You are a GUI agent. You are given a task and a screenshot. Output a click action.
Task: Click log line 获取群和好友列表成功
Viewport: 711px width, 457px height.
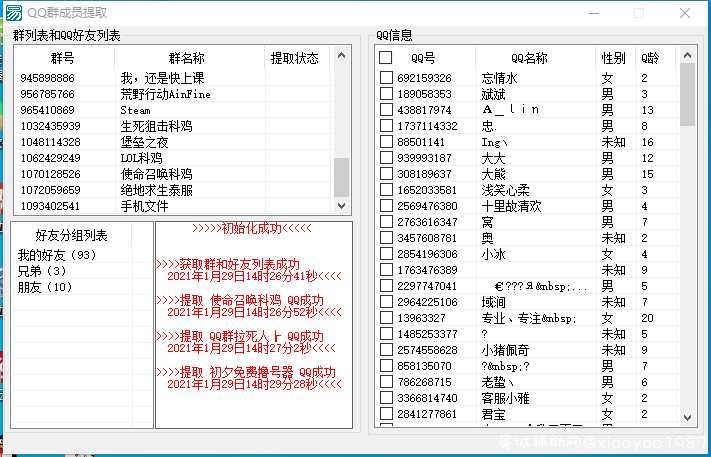pos(228,264)
